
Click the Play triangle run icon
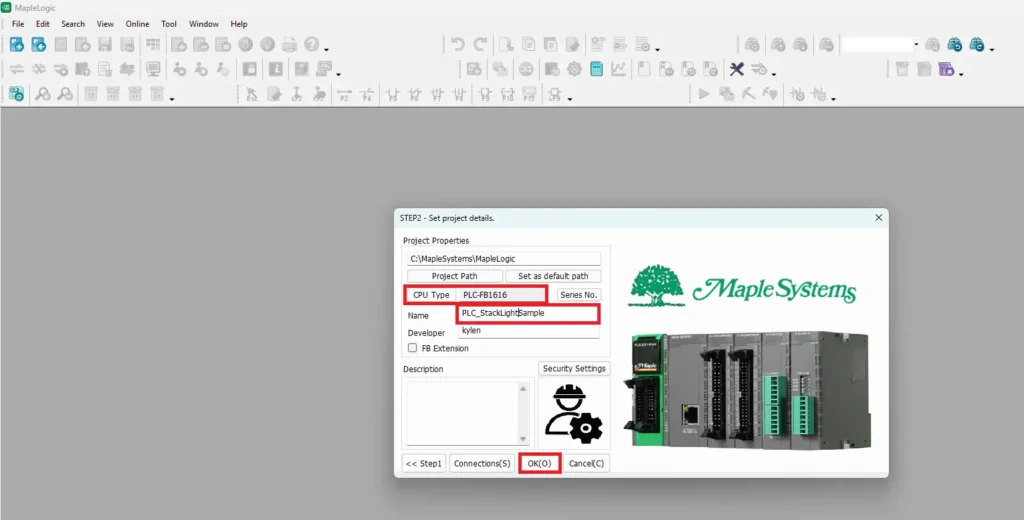point(703,93)
